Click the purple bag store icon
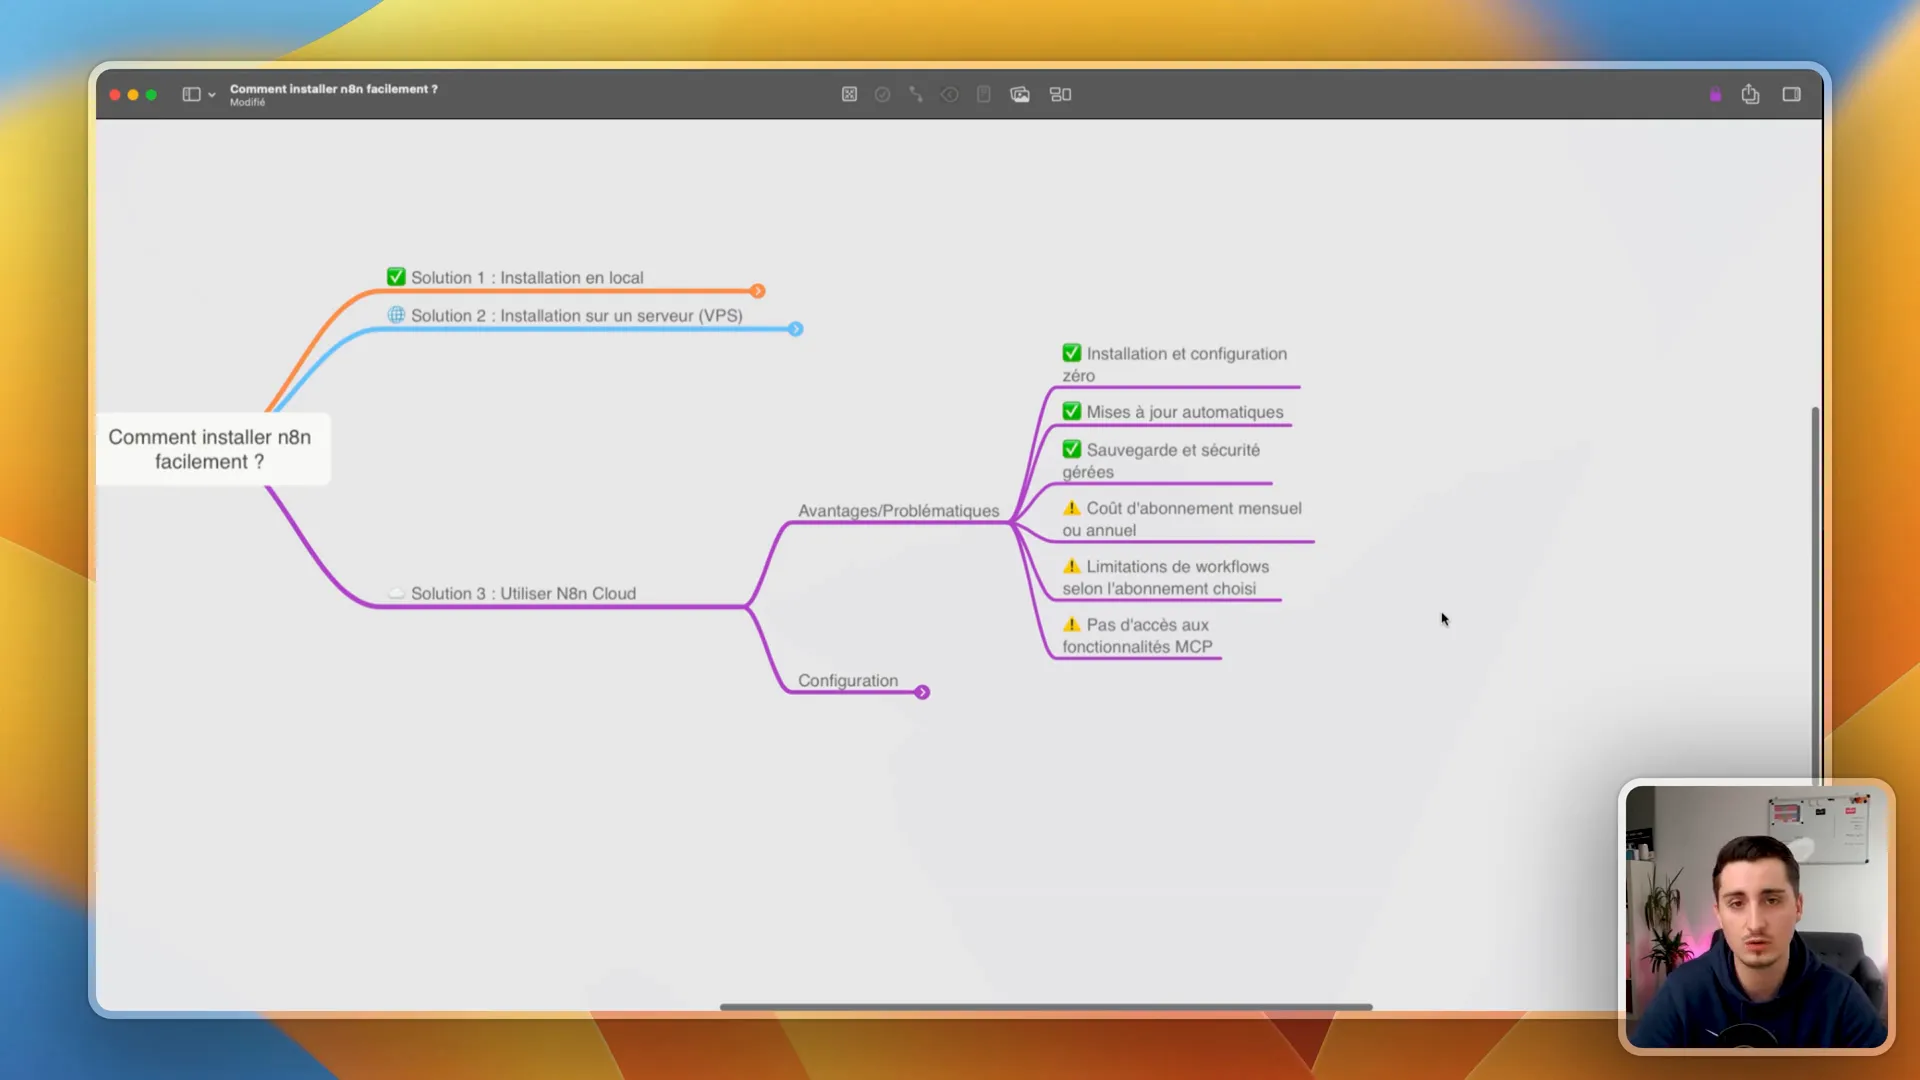 pos(1716,94)
